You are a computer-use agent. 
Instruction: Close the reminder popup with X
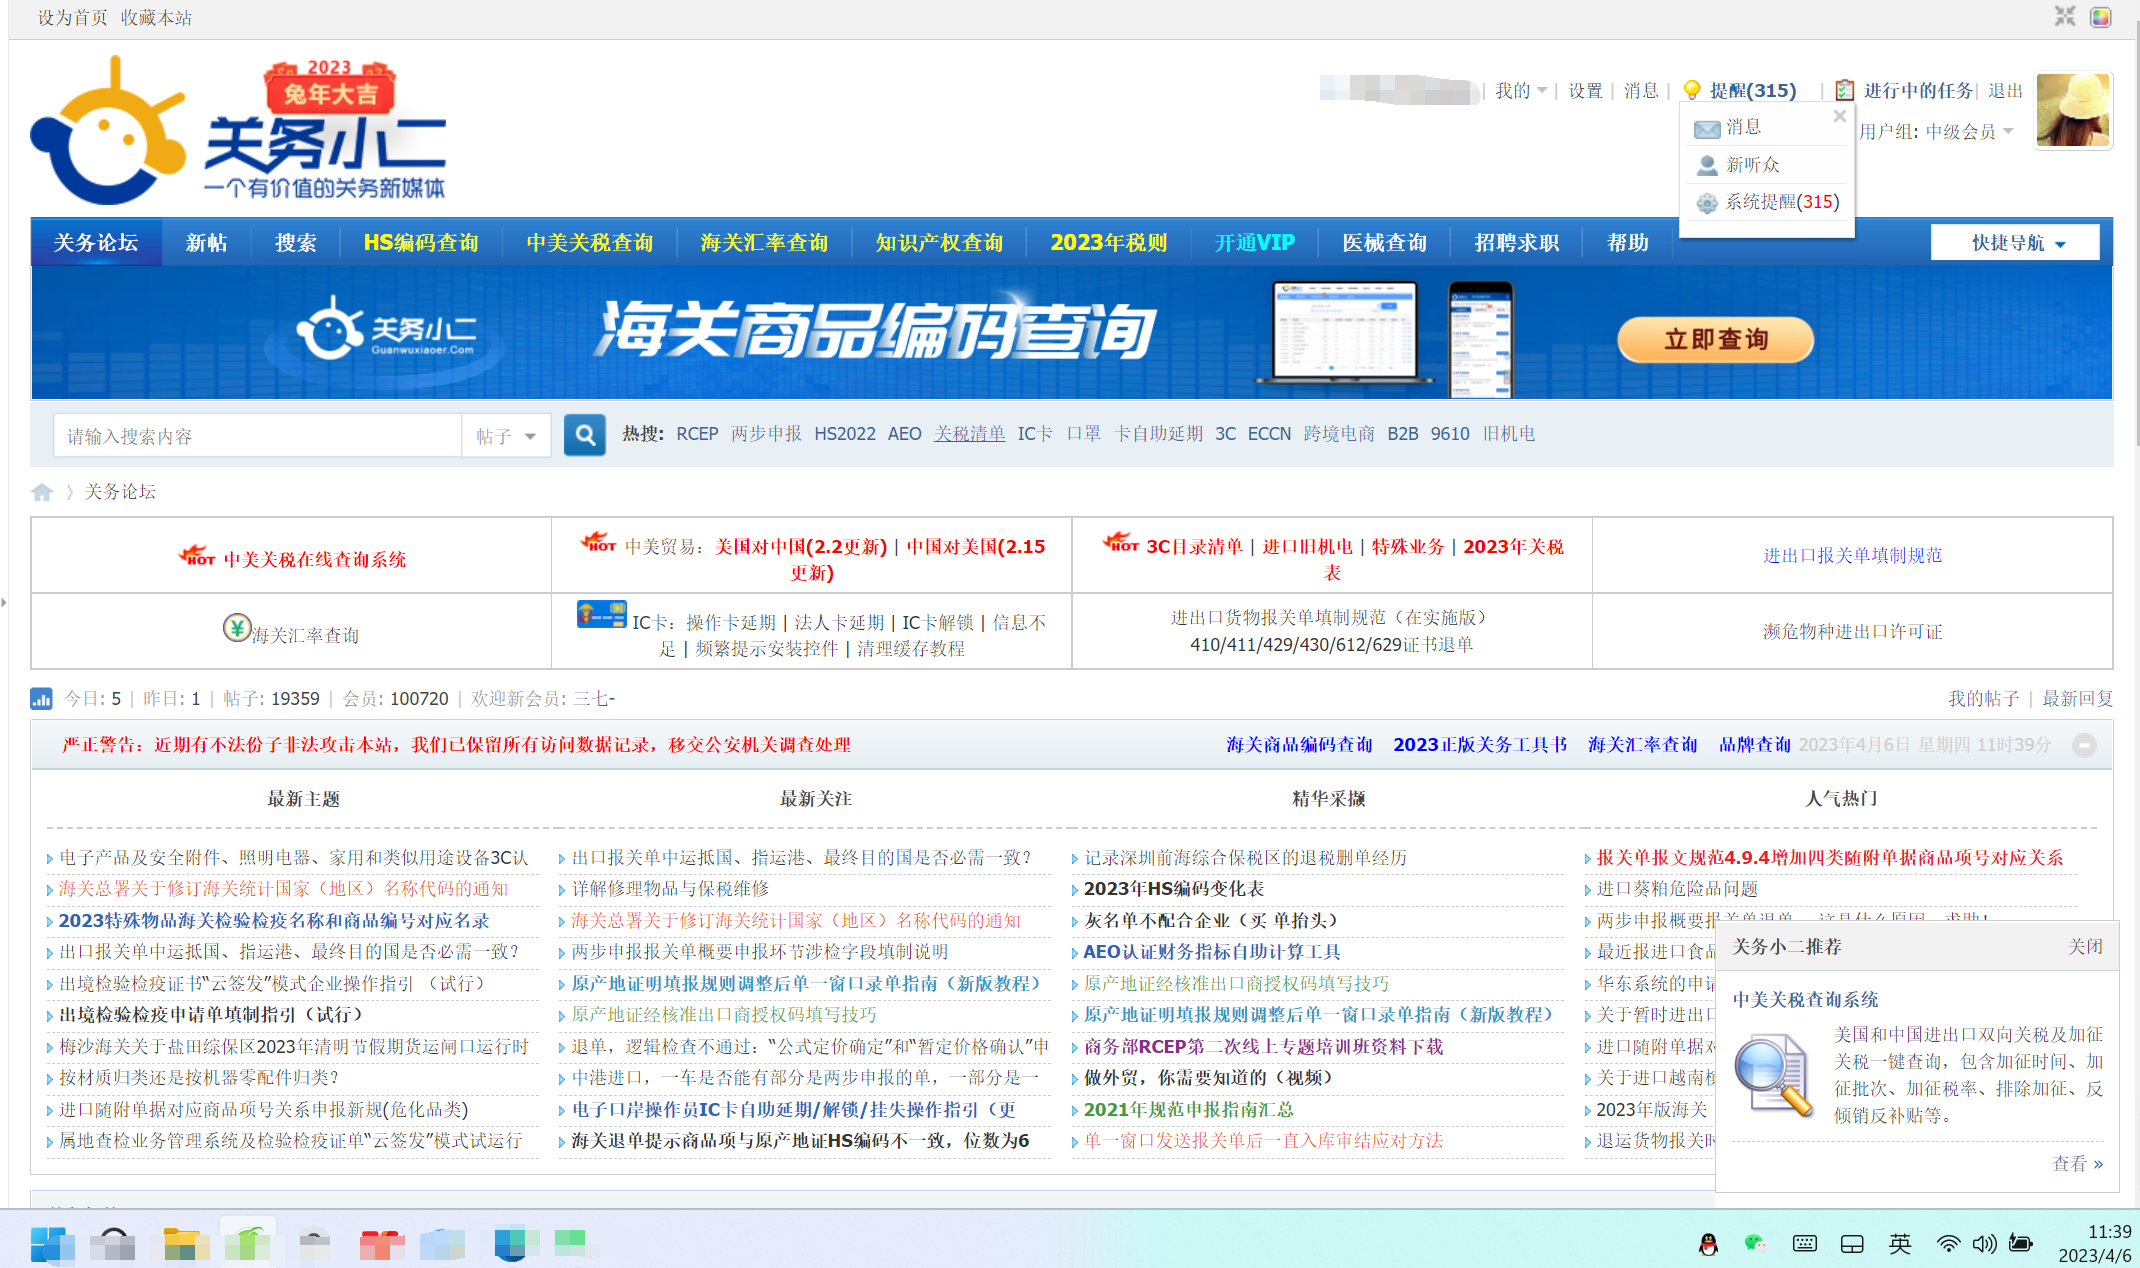pyautogui.click(x=1839, y=116)
